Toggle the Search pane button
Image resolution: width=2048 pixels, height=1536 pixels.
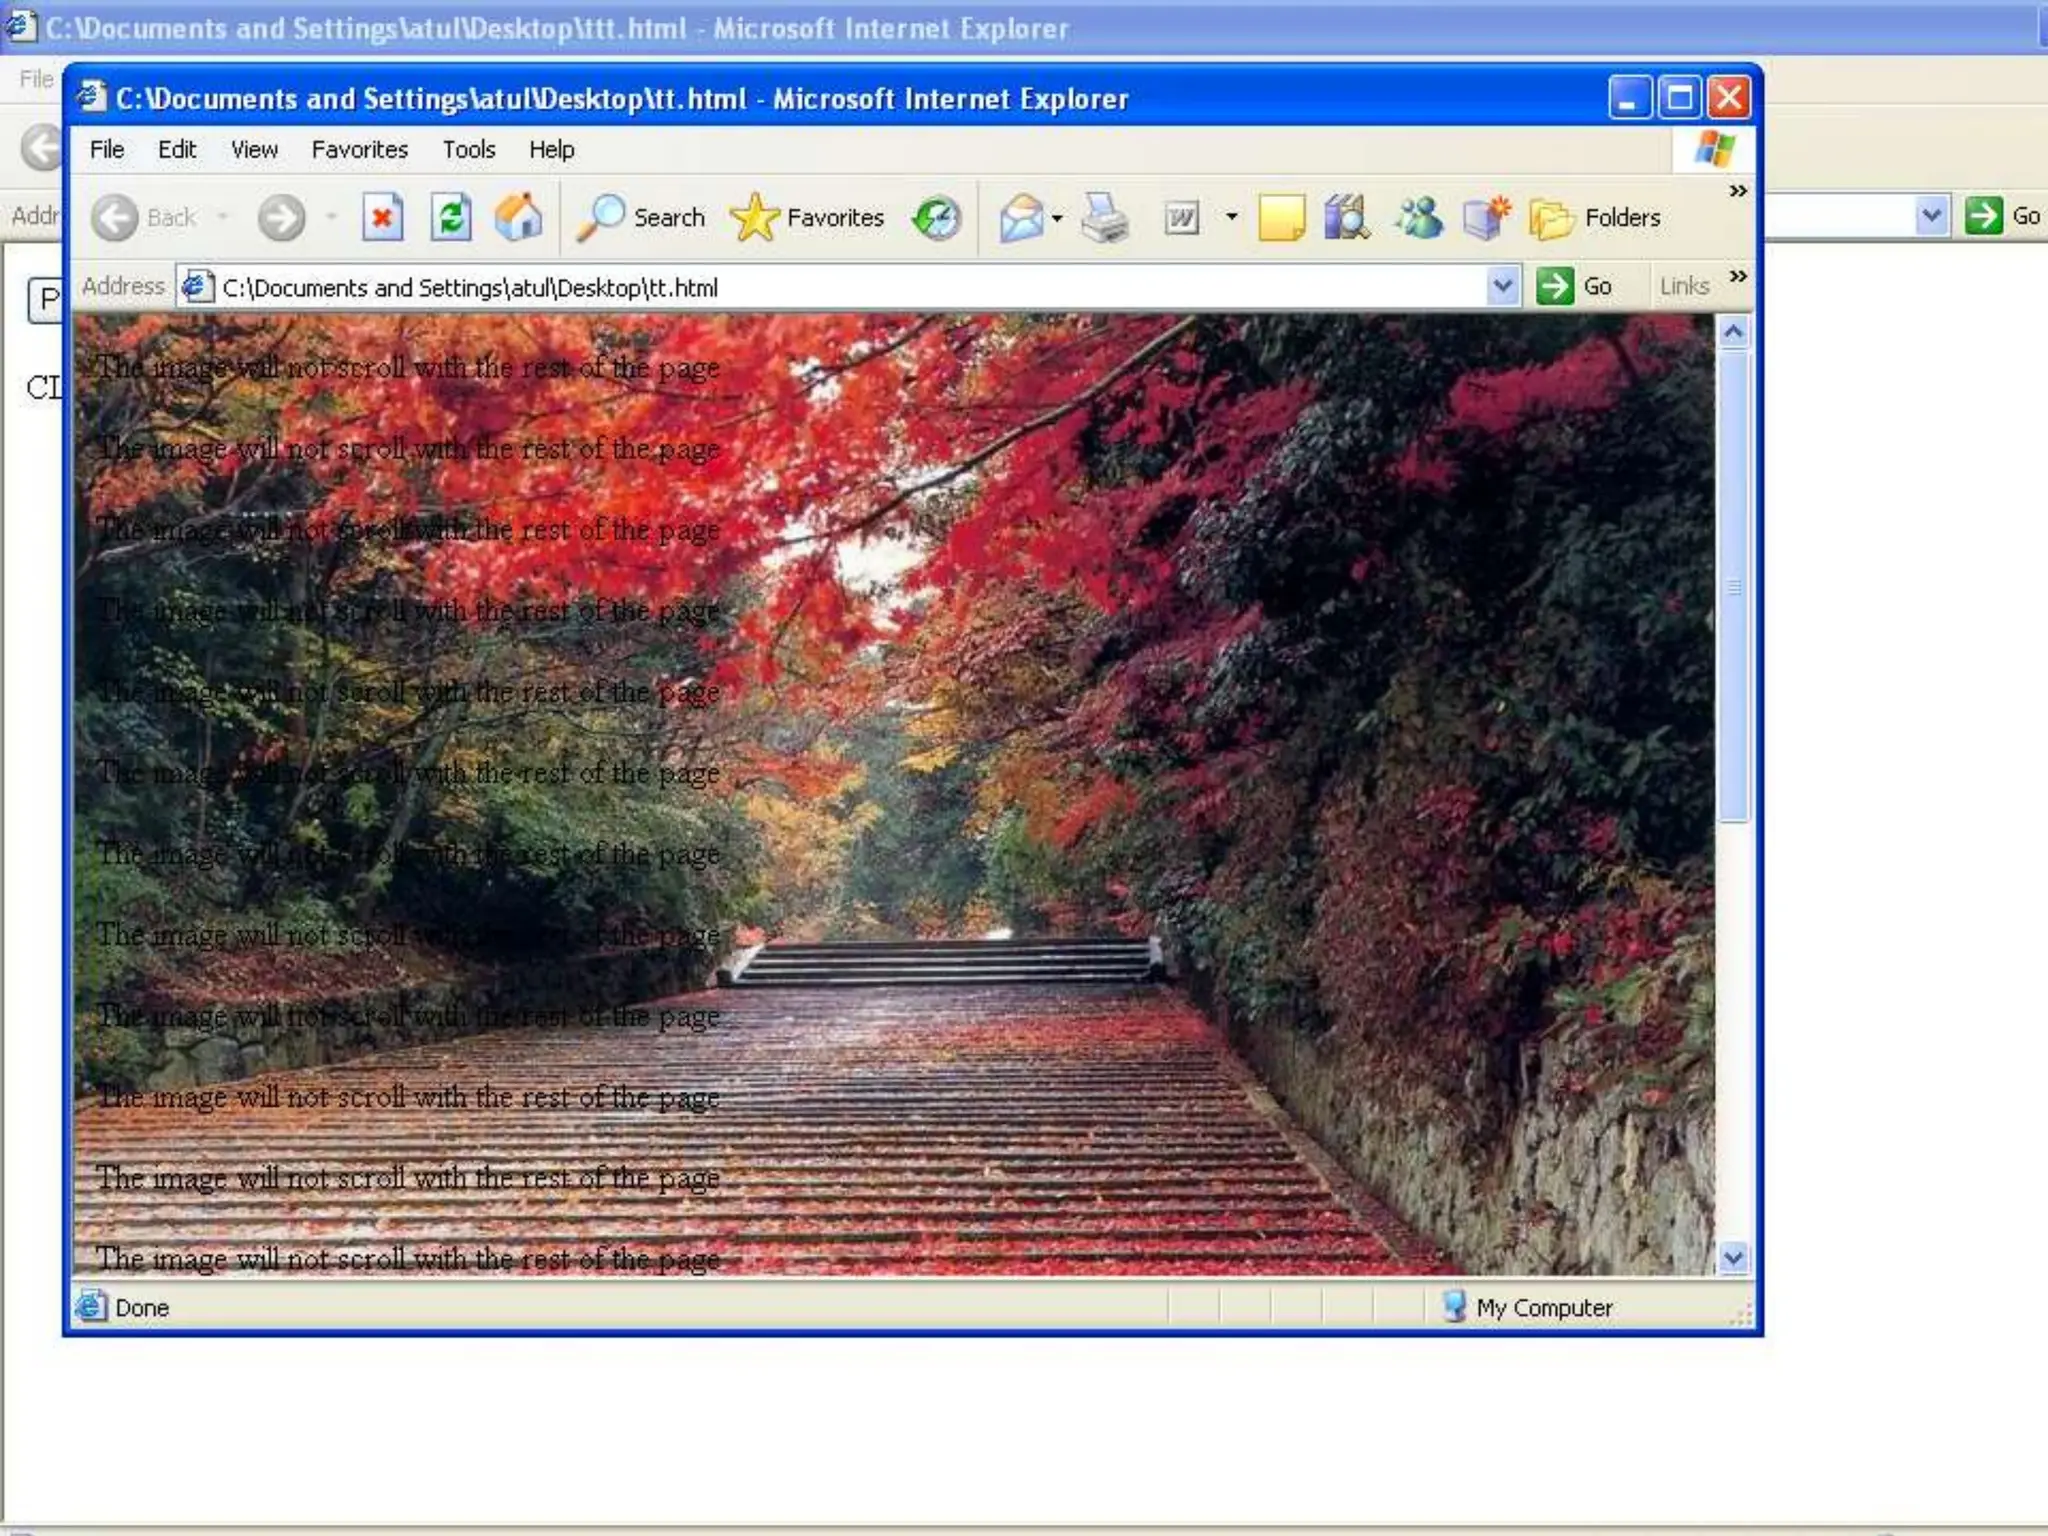[x=642, y=217]
